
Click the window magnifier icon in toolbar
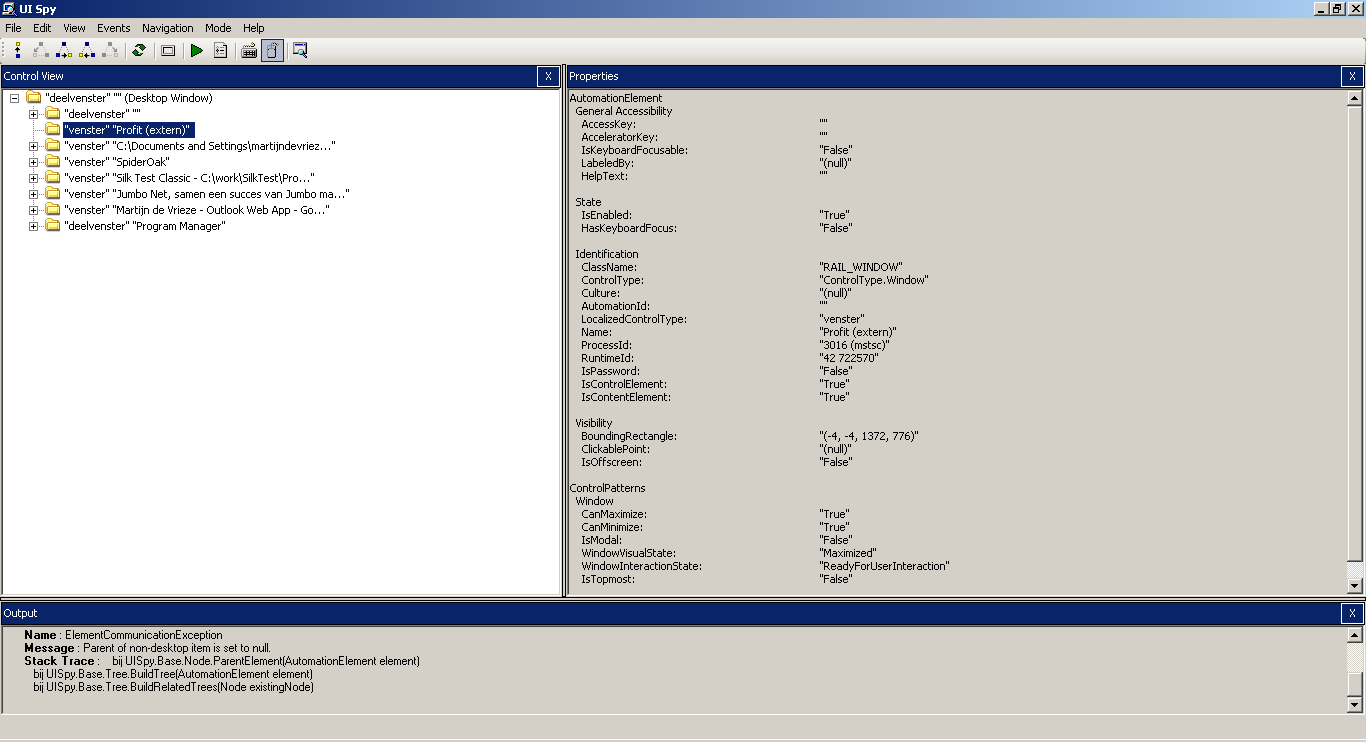300,50
